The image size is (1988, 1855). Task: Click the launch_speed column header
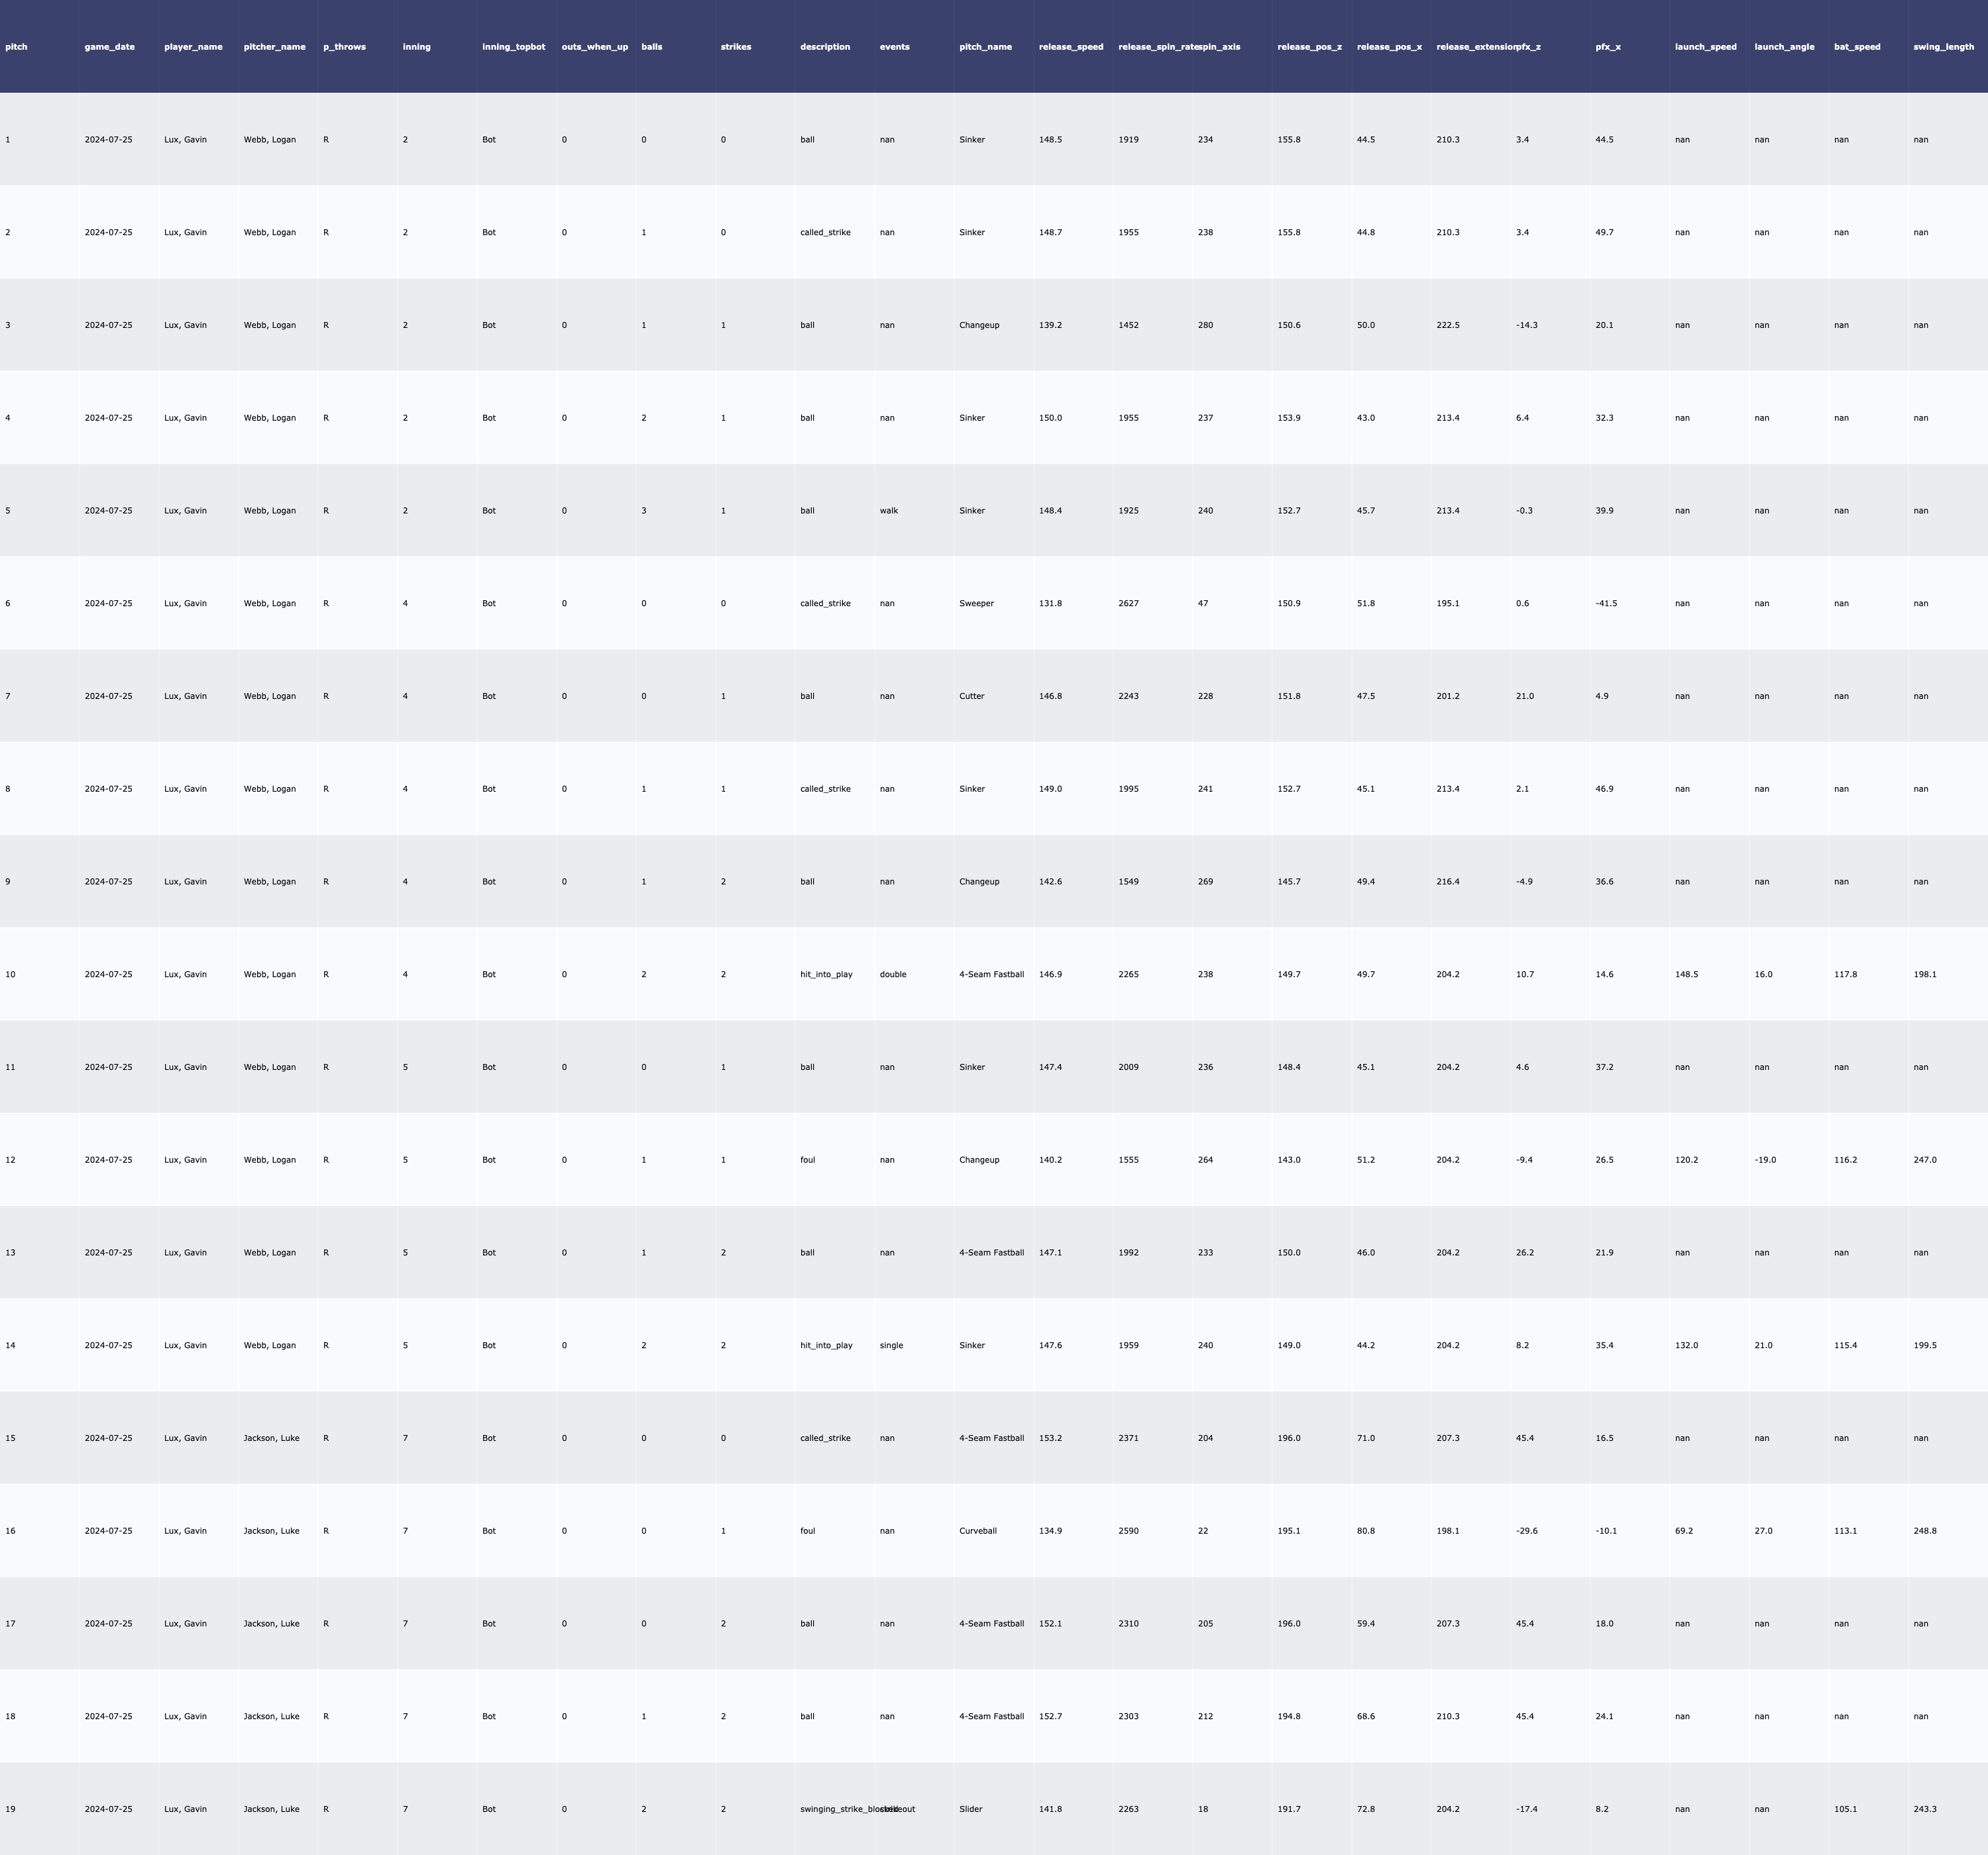coord(1705,47)
